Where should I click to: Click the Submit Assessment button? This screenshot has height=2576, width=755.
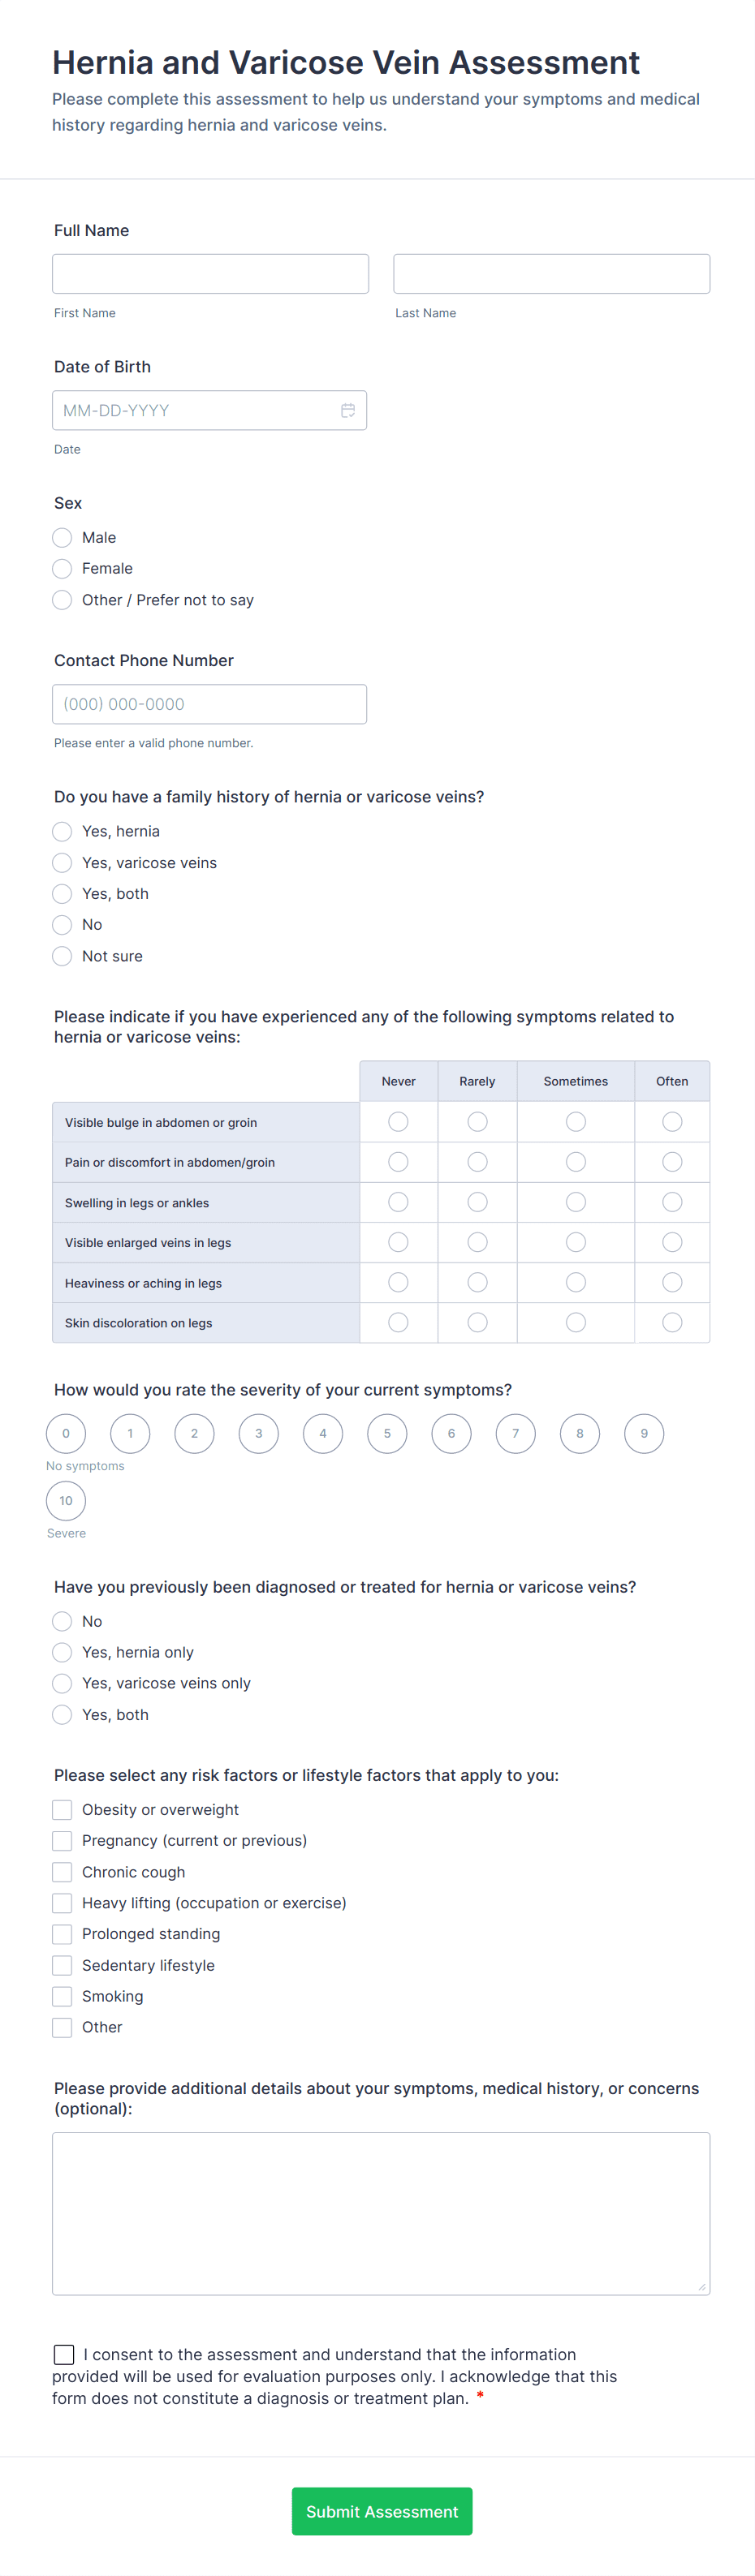381,2511
